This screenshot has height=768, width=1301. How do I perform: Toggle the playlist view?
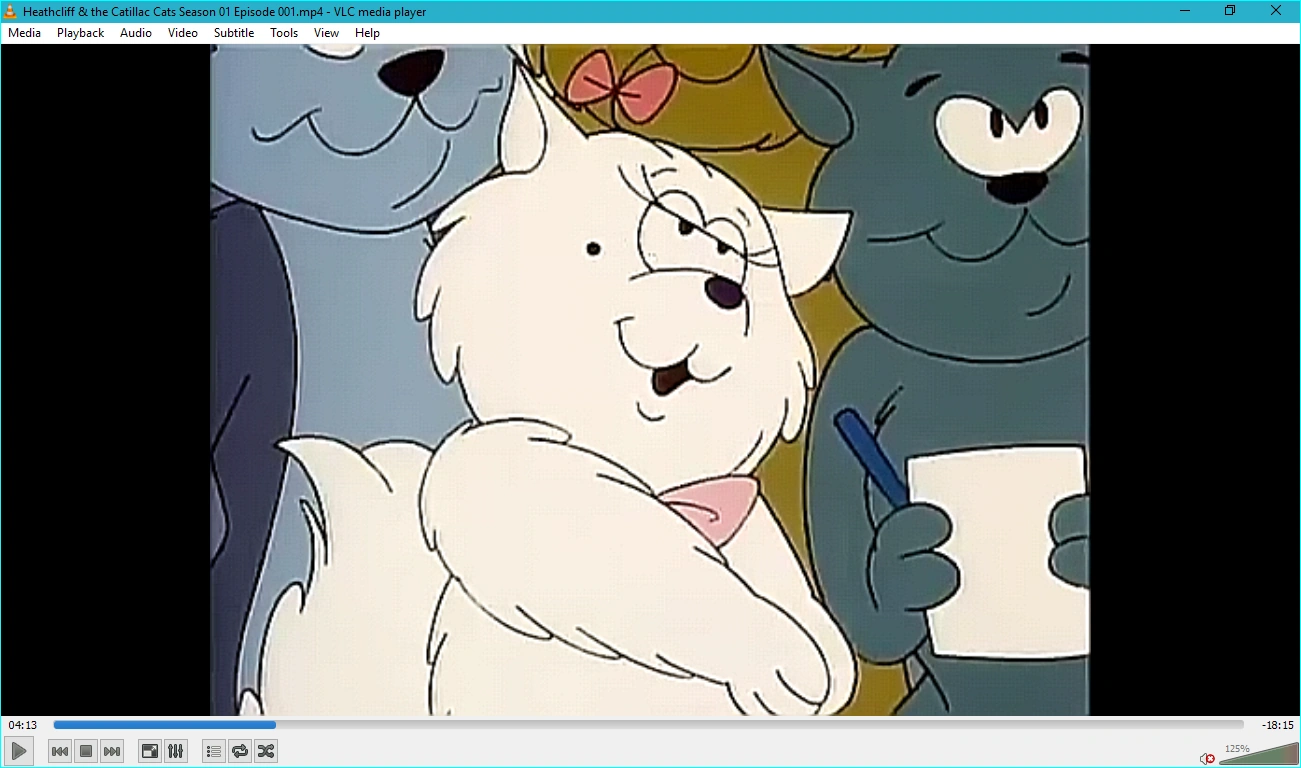pos(214,751)
